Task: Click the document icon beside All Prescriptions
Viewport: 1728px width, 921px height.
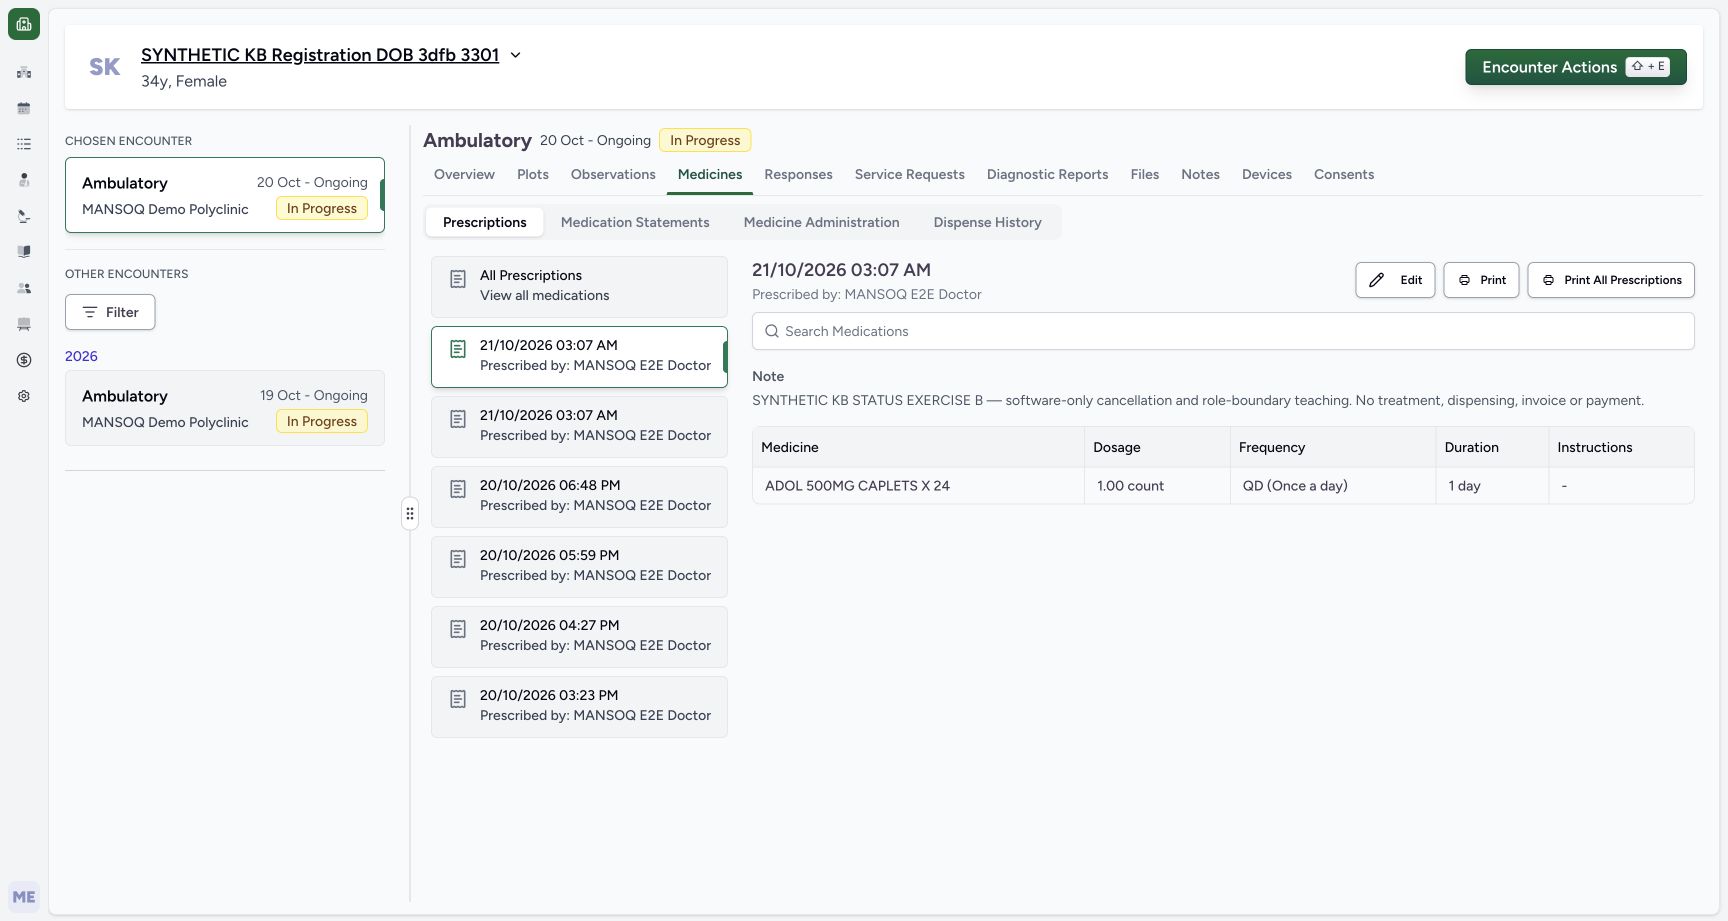Action: (x=458, y=279)
